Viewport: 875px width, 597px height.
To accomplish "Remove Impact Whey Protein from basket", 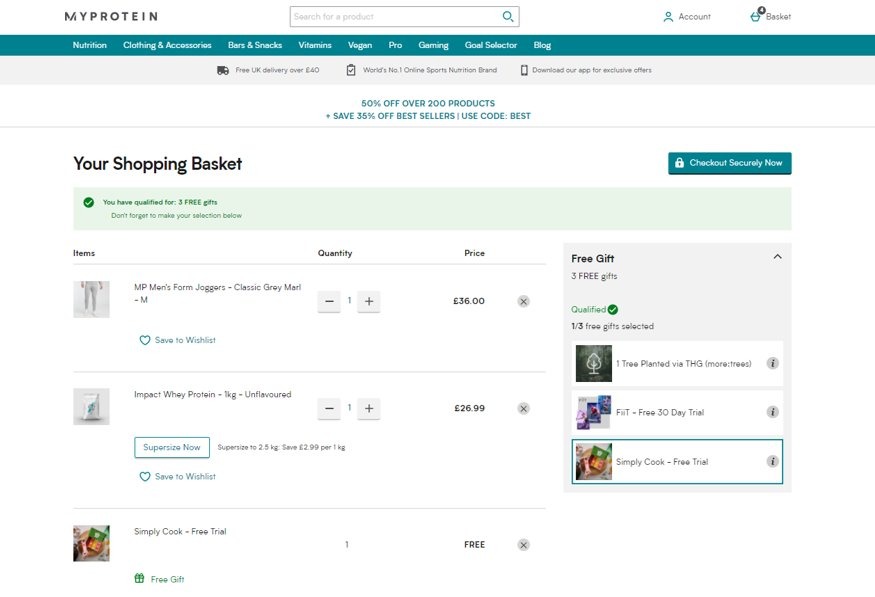I will 523,408.
